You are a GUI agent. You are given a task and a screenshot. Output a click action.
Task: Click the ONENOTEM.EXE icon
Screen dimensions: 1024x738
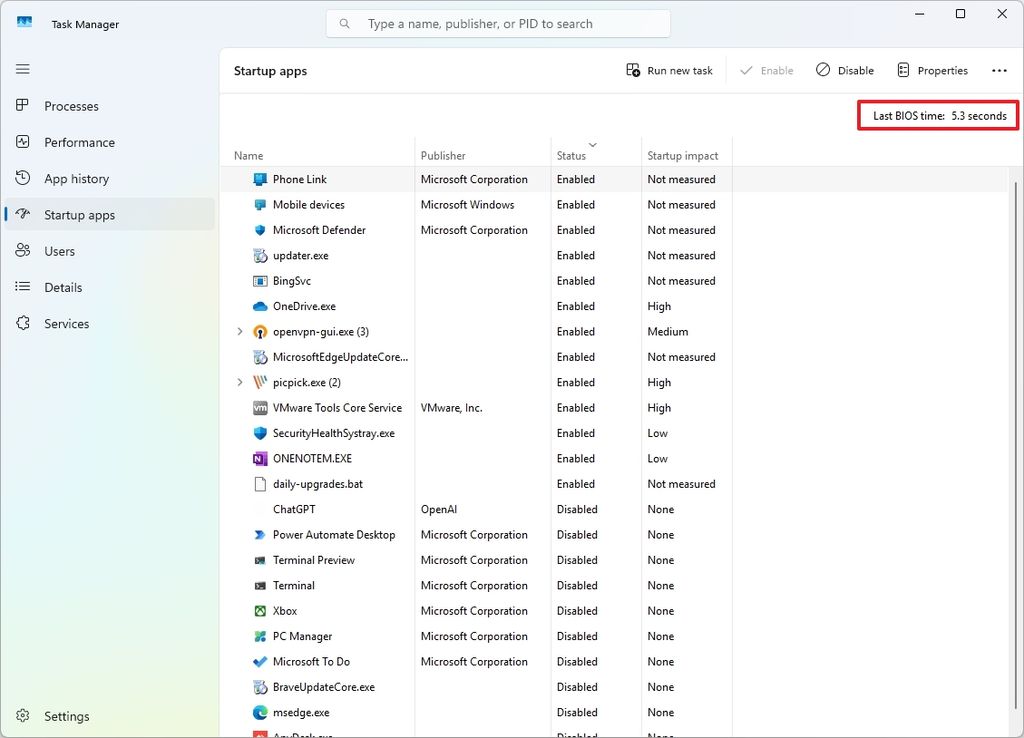click(260, 458)
